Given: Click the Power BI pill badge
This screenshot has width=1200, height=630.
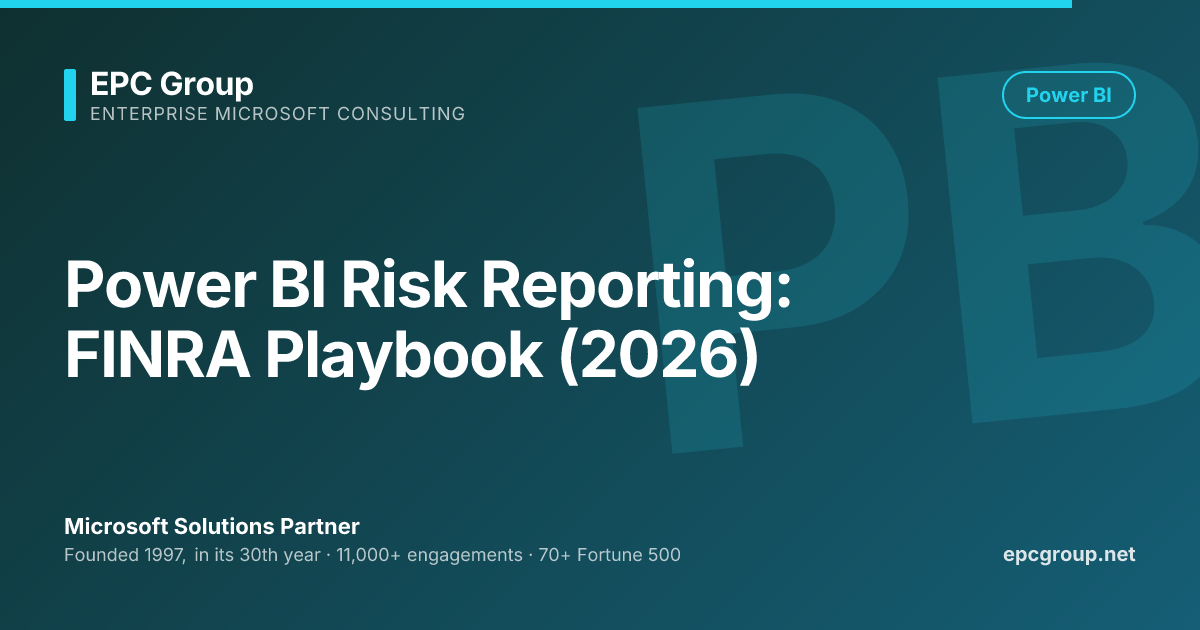Looking at the screenshot, I should (1068, 95).
